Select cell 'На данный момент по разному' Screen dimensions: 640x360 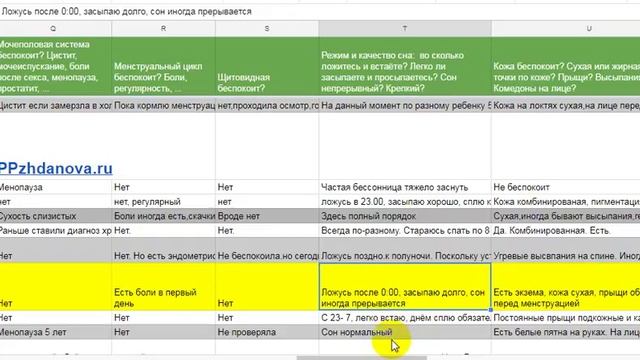[x=405, y=105]
